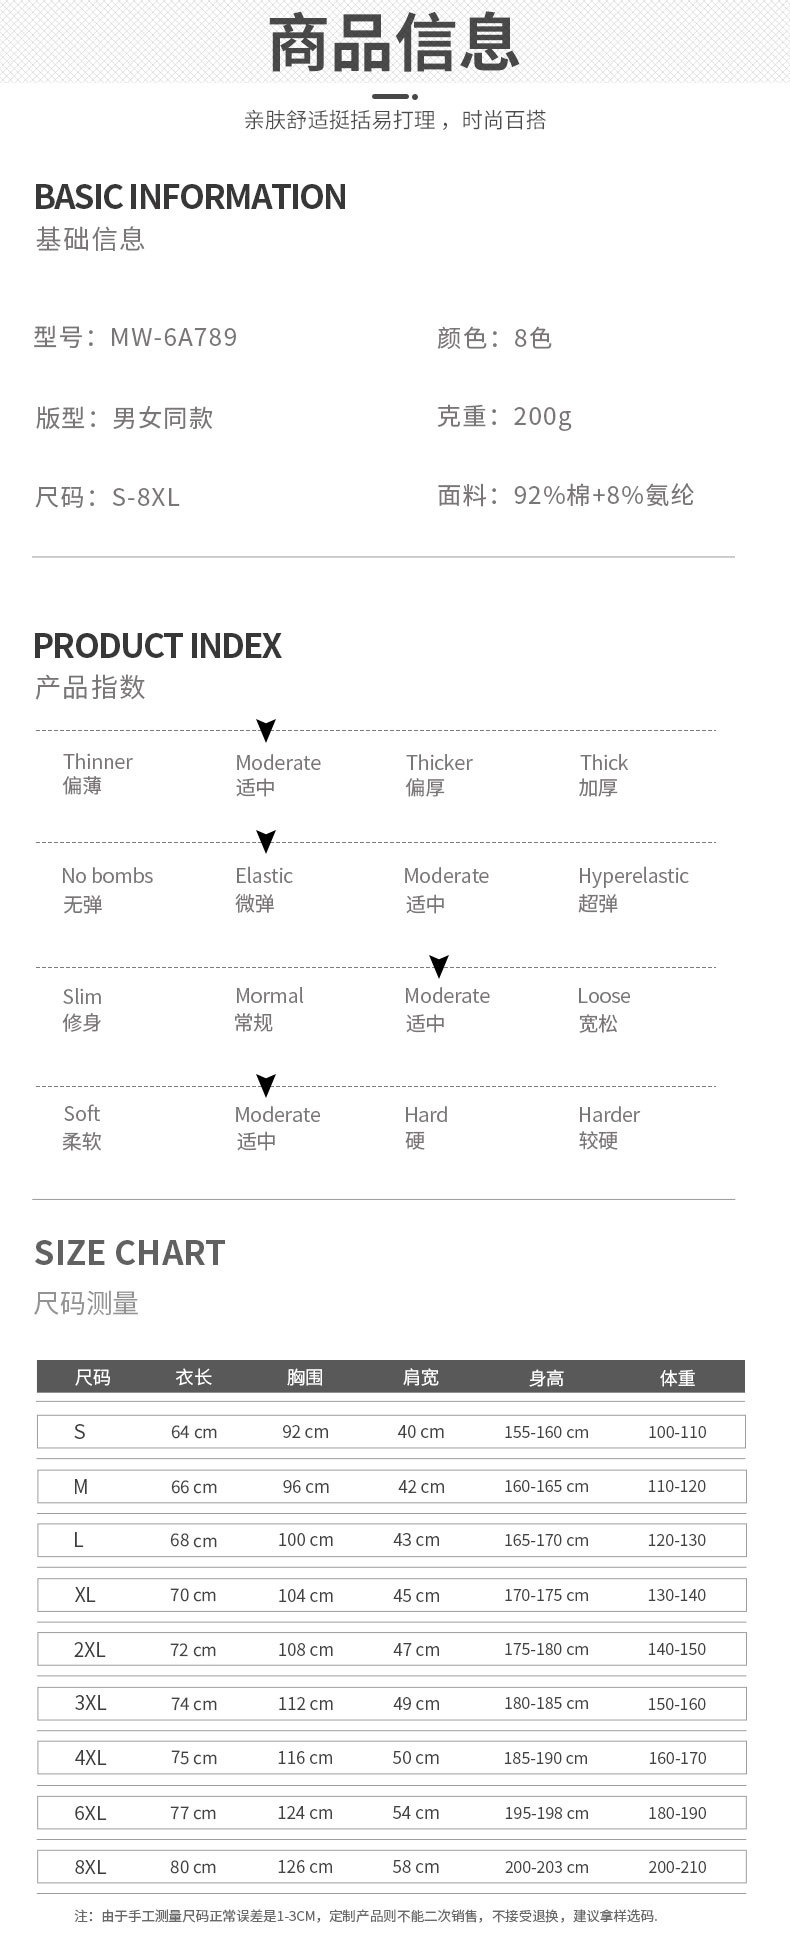Click the model number MW-6A789
The image size is (790, 1934).
(174, 337)
